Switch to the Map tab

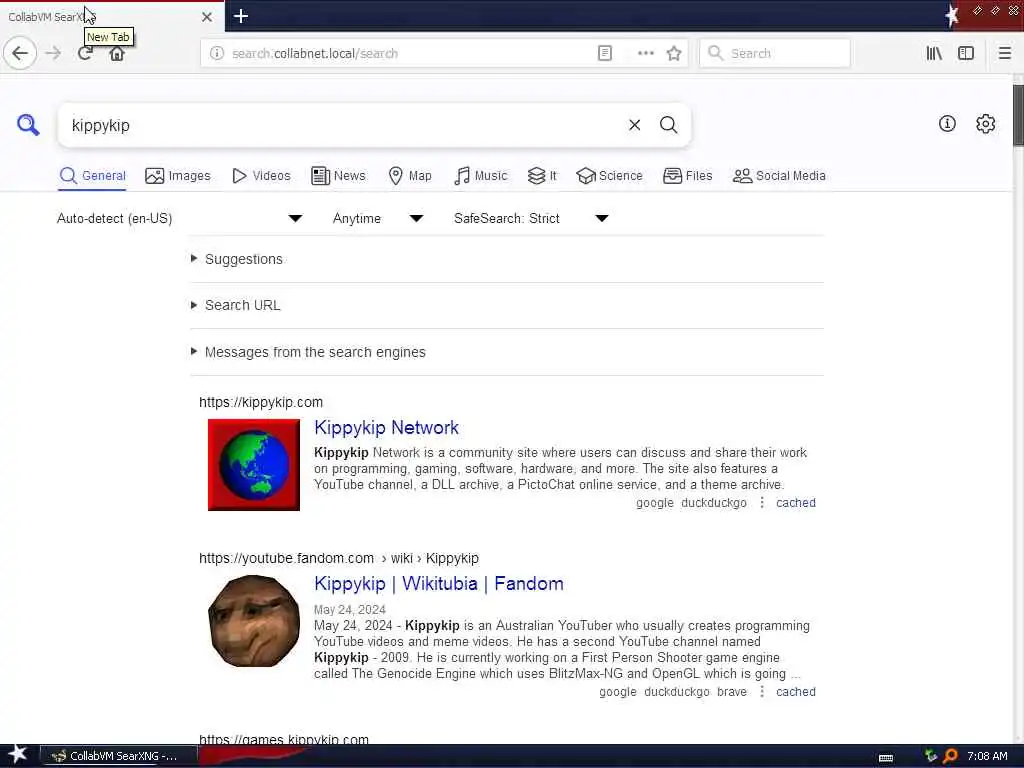coord(410,176)
